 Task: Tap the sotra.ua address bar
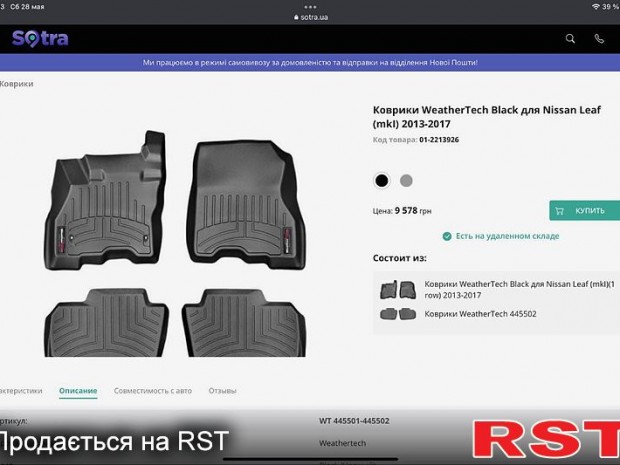[311, 17]
